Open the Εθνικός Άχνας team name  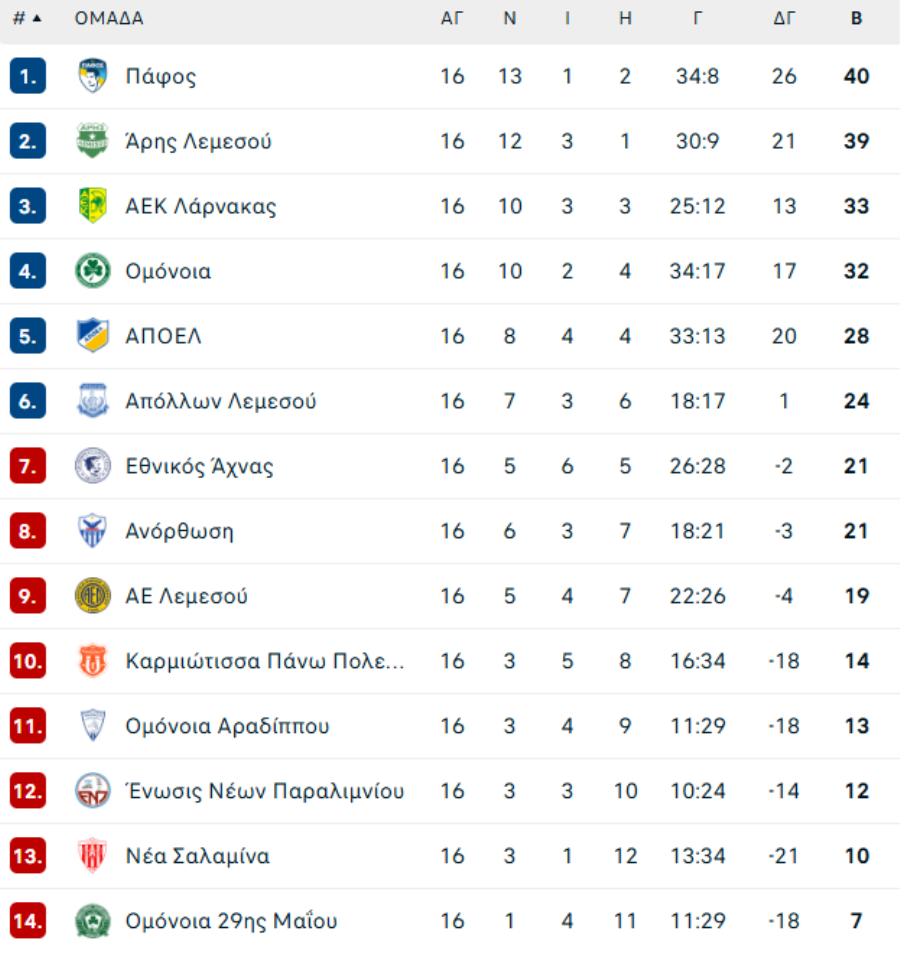pyautogui.click(x=199, y=466)
